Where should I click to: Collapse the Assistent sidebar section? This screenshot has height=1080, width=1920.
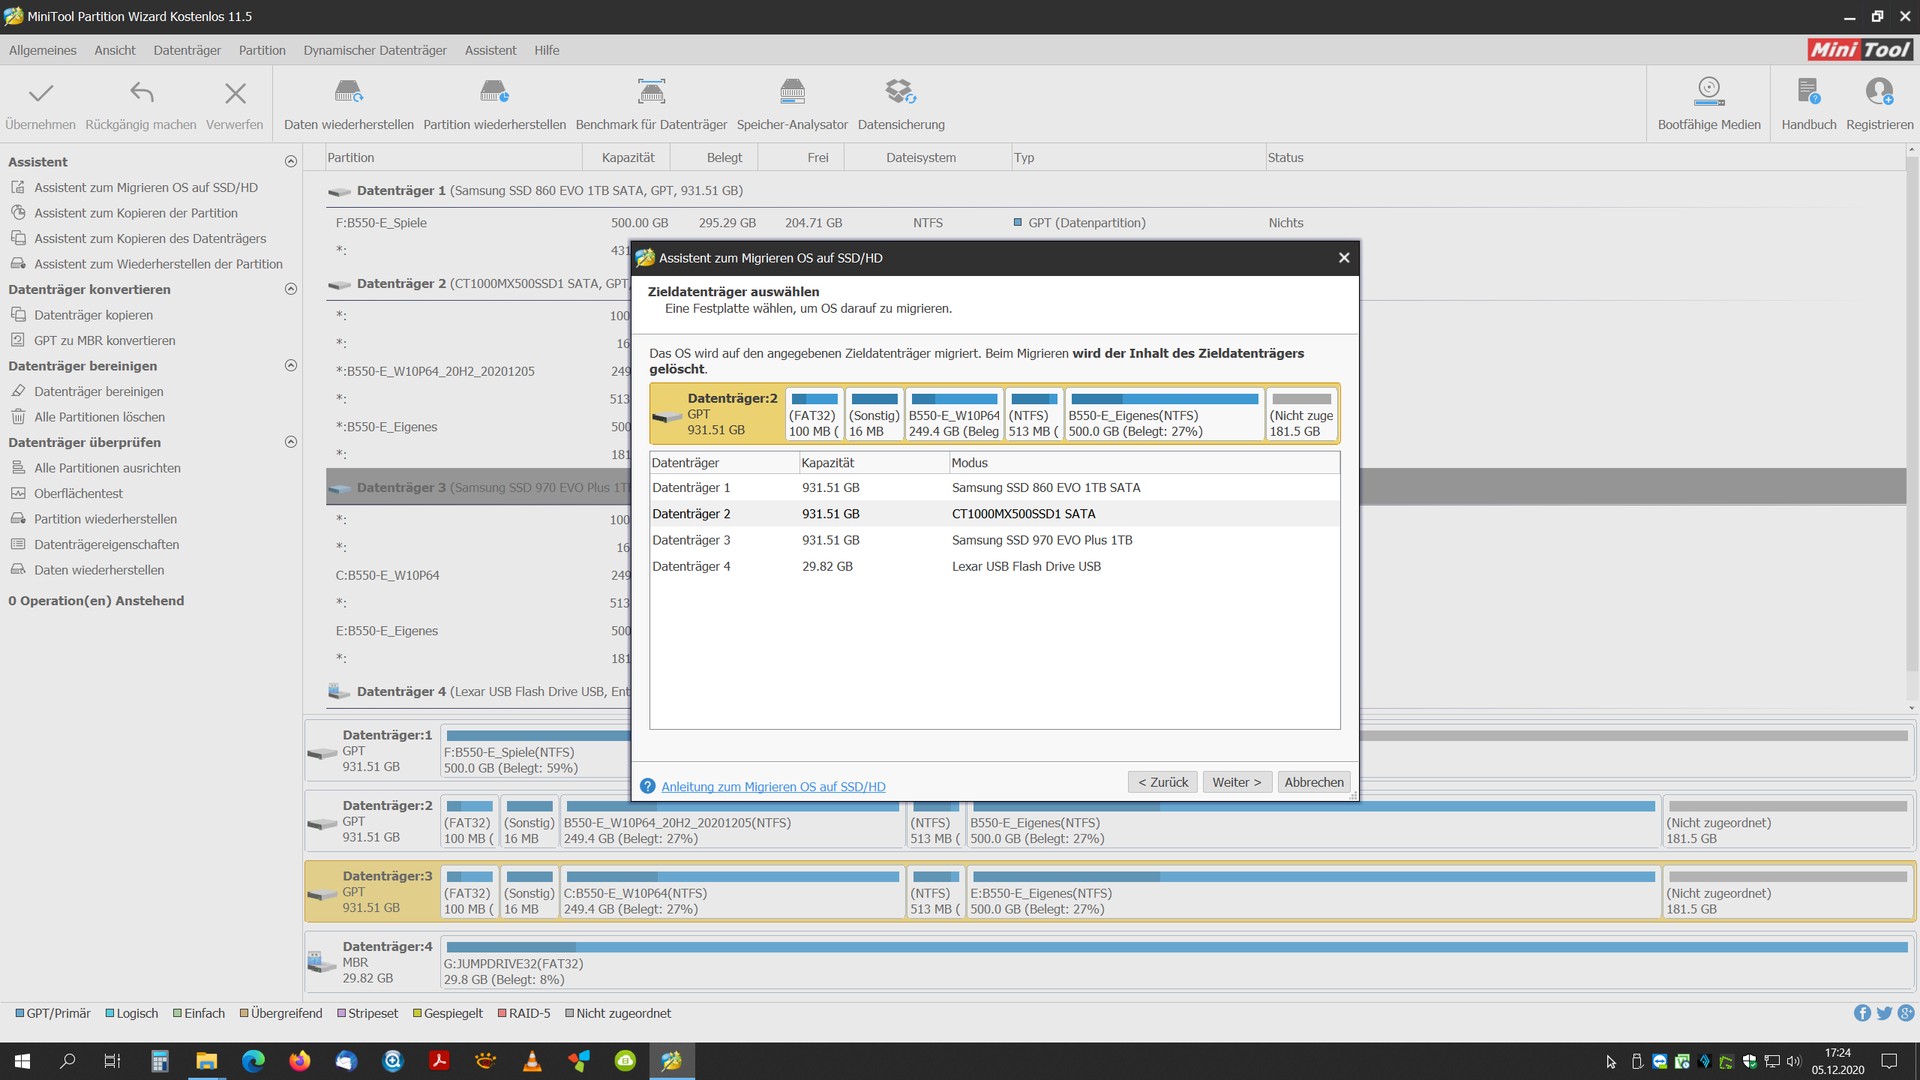click(x=291, y=161)
